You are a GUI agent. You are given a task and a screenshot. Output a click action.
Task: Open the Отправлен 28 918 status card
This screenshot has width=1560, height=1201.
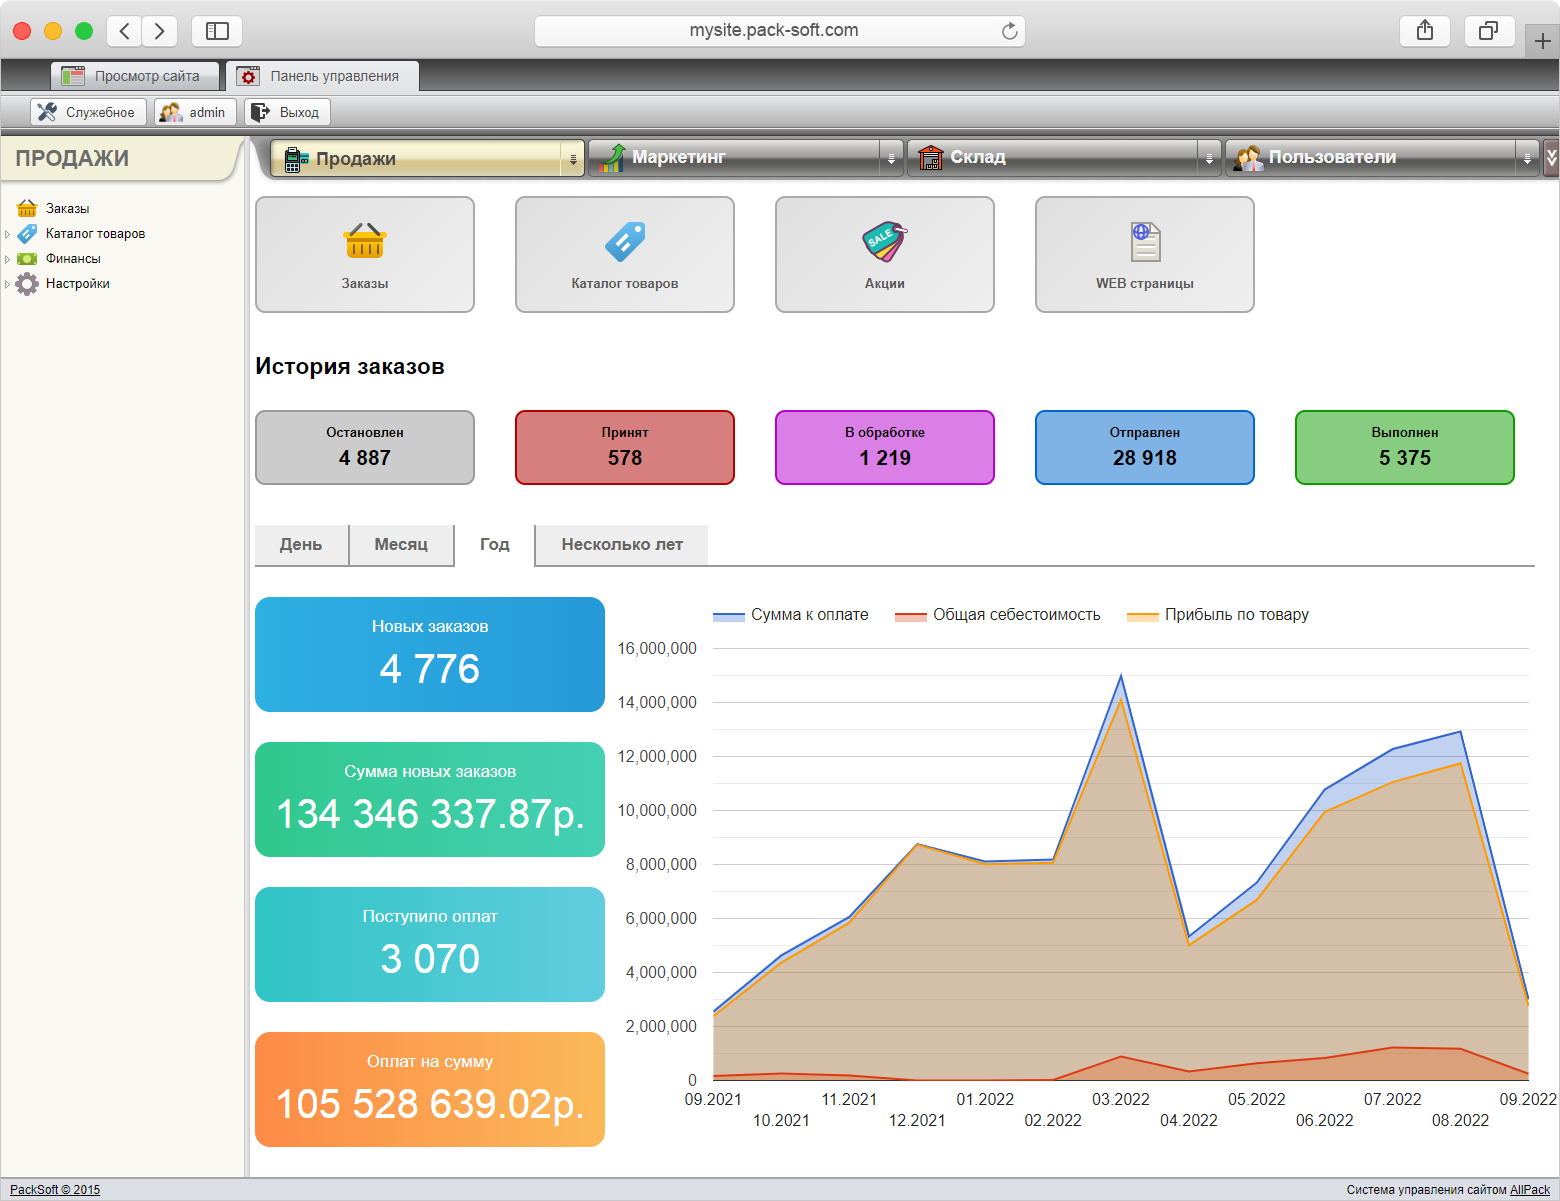(x=1145, y=447)
